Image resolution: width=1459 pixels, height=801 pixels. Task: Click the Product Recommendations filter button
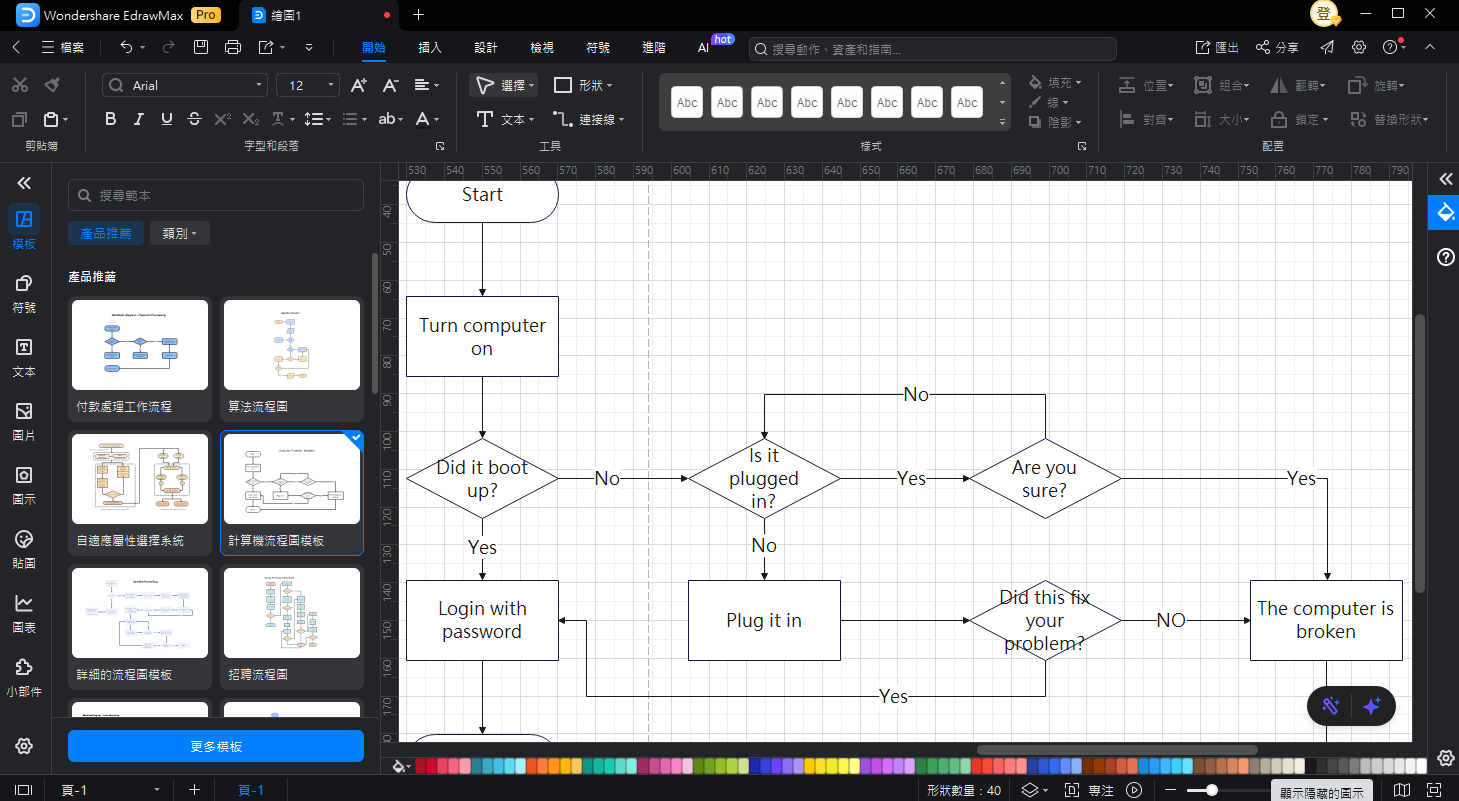[106, 233]
